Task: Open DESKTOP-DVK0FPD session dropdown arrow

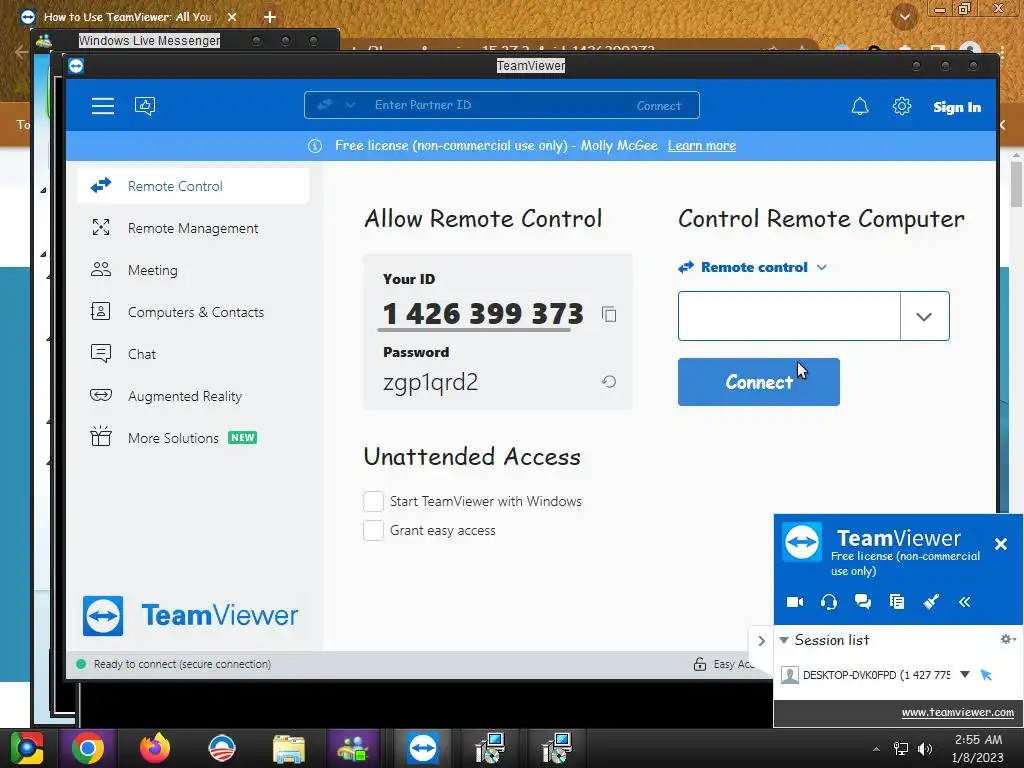Action: tap(965, 675)
